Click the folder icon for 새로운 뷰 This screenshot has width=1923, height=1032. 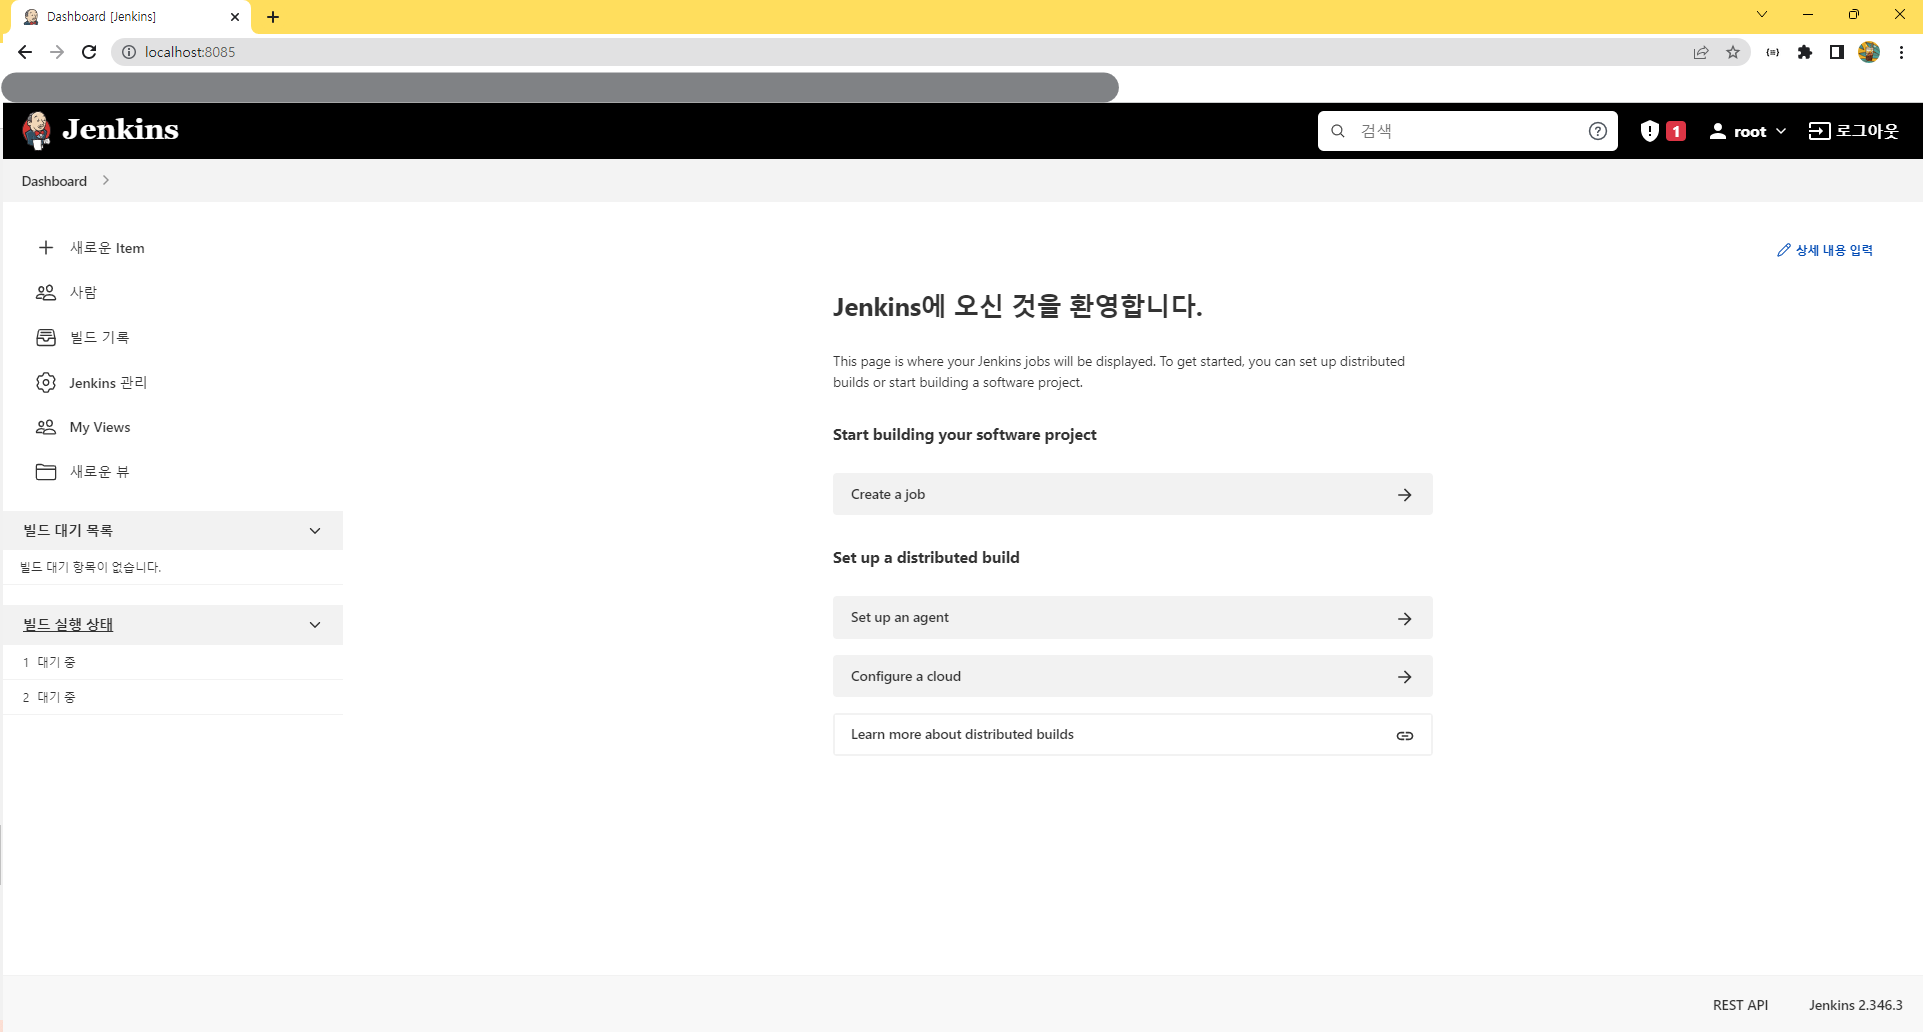46,471
